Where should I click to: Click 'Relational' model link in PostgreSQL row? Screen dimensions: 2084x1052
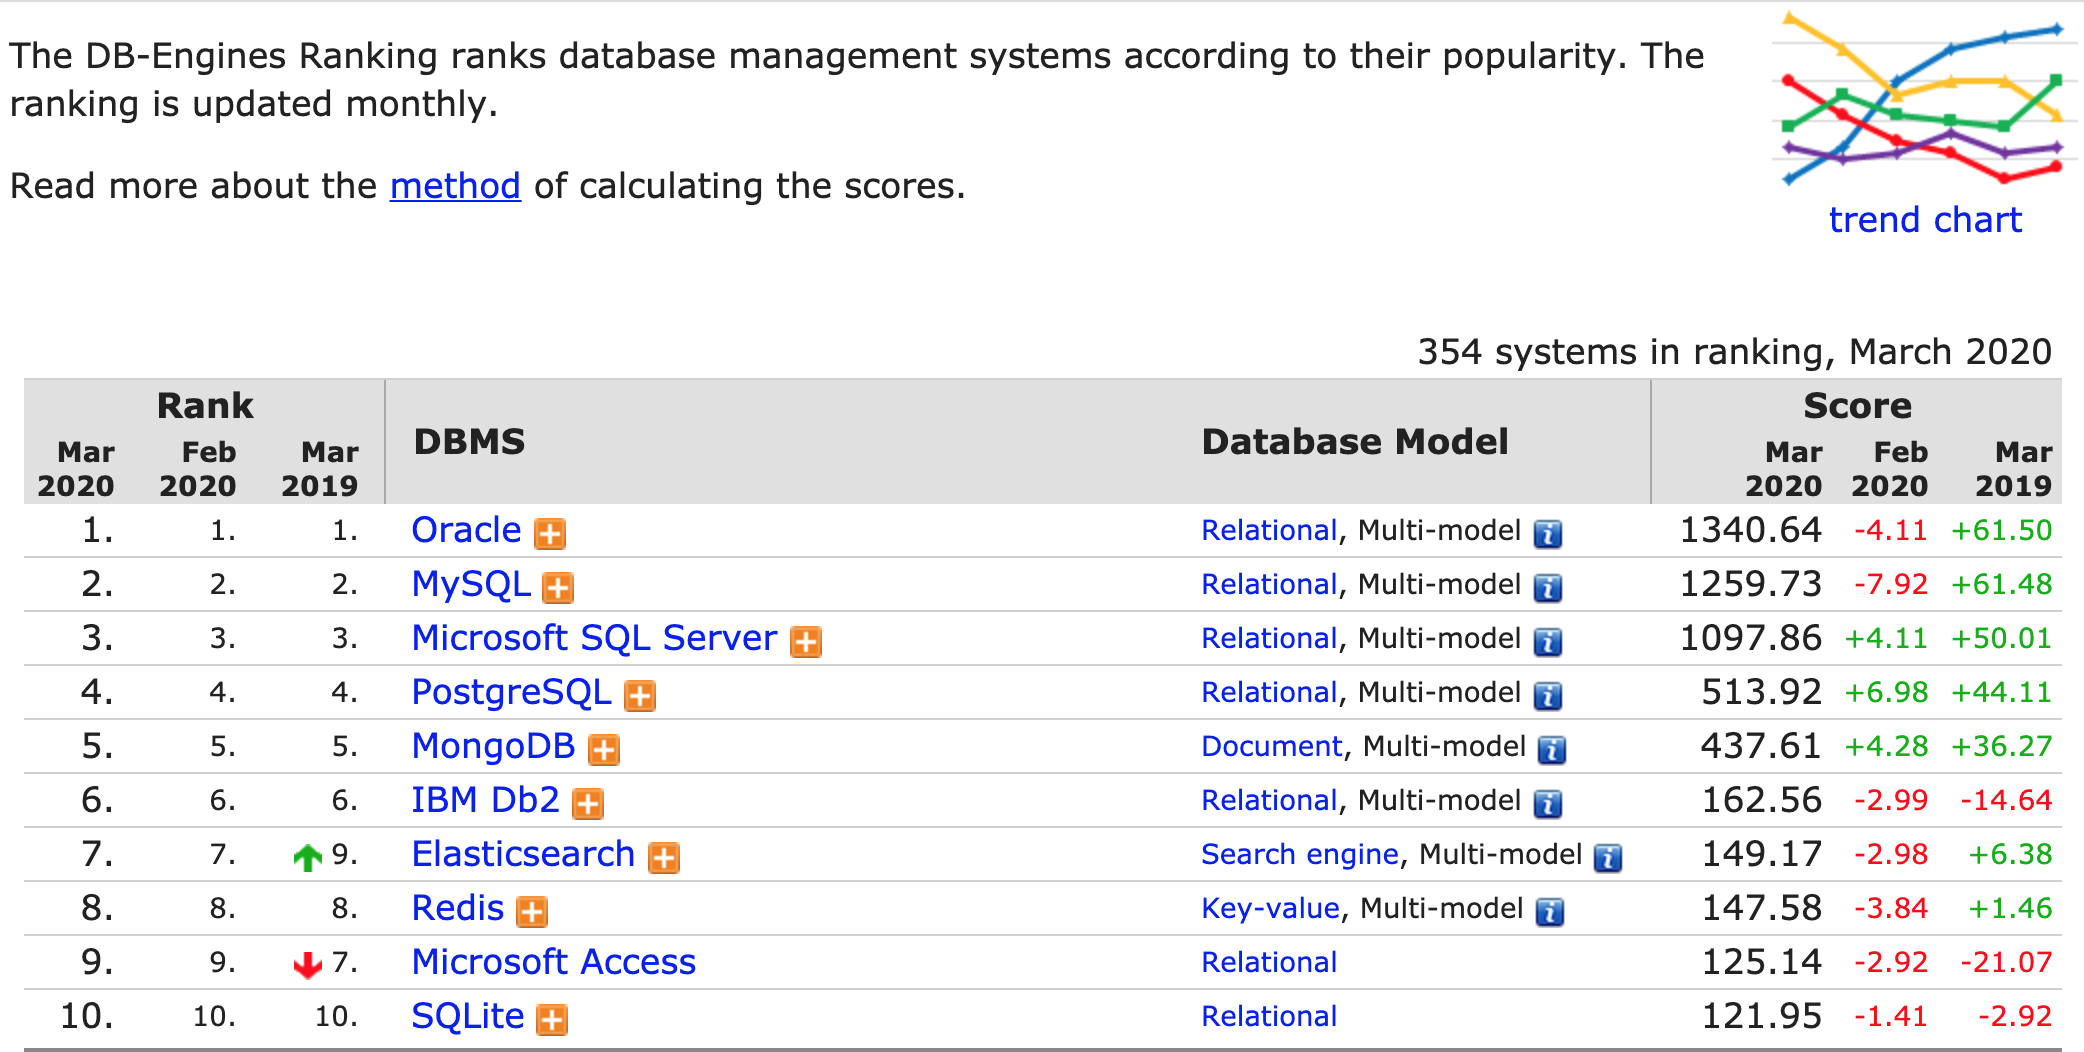(1269, 692)
